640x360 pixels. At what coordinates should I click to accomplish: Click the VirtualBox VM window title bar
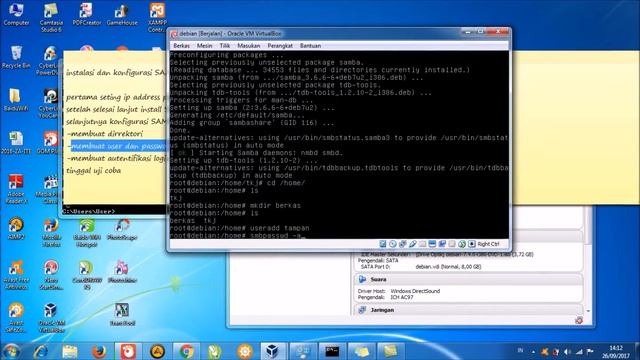(318, 33)
